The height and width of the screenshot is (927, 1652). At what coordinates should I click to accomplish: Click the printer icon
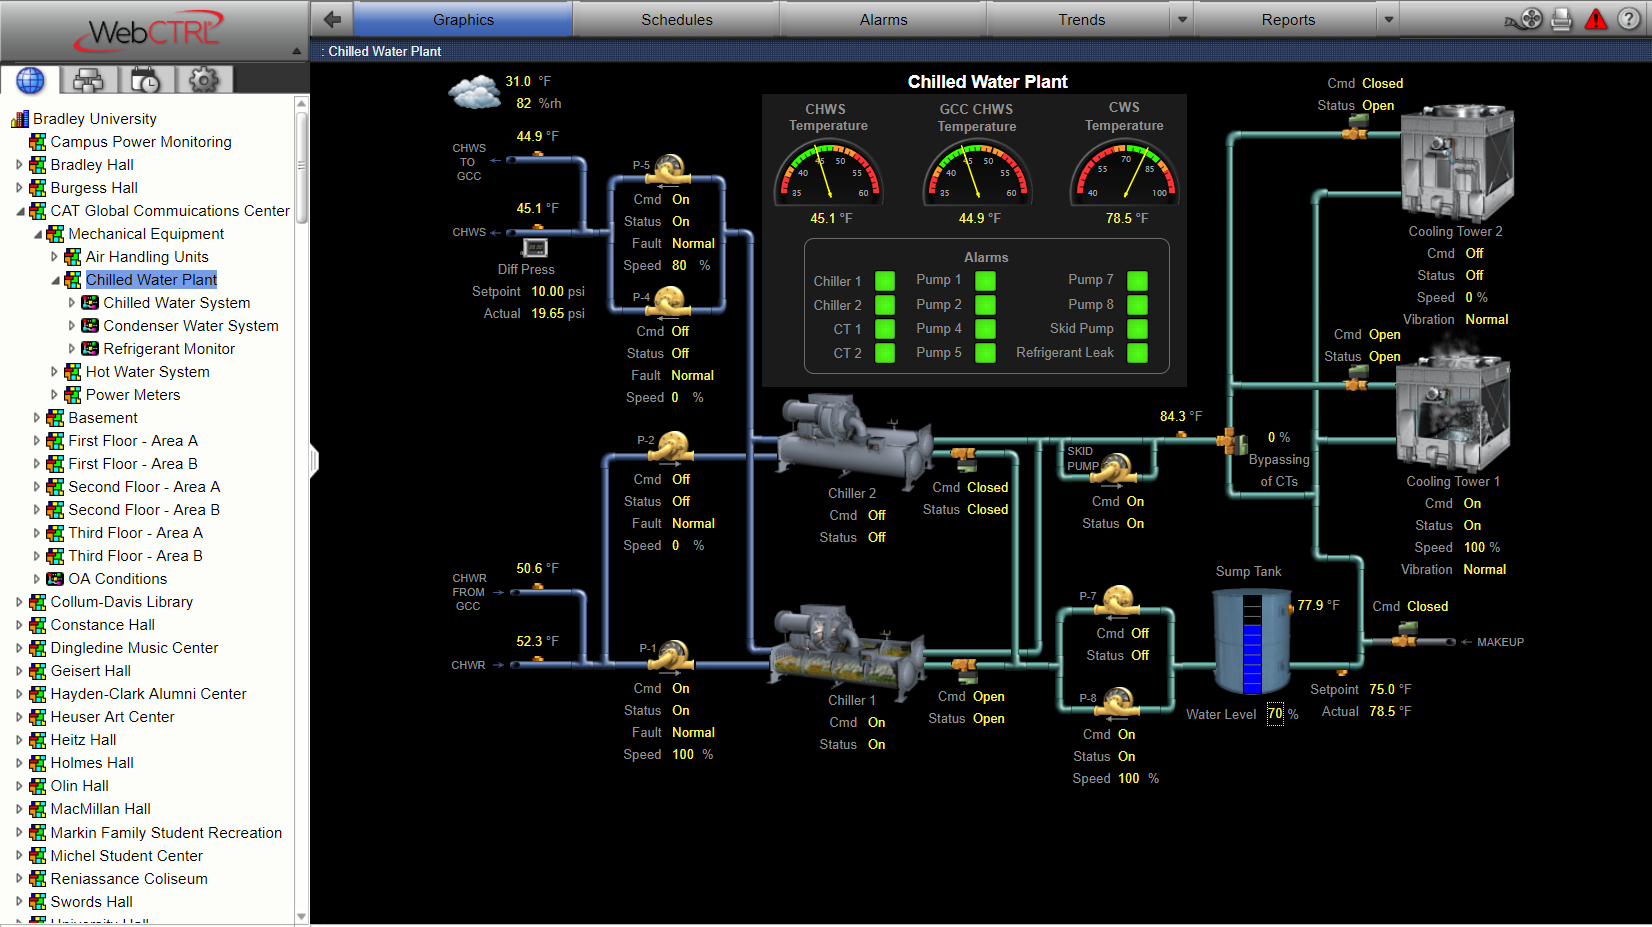1562,19
